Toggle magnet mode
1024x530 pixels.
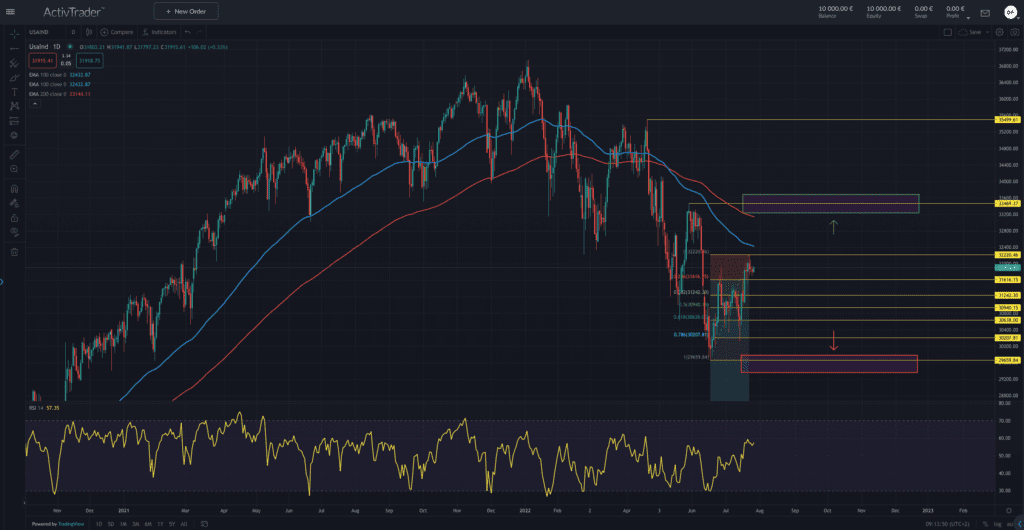[14, 189]
